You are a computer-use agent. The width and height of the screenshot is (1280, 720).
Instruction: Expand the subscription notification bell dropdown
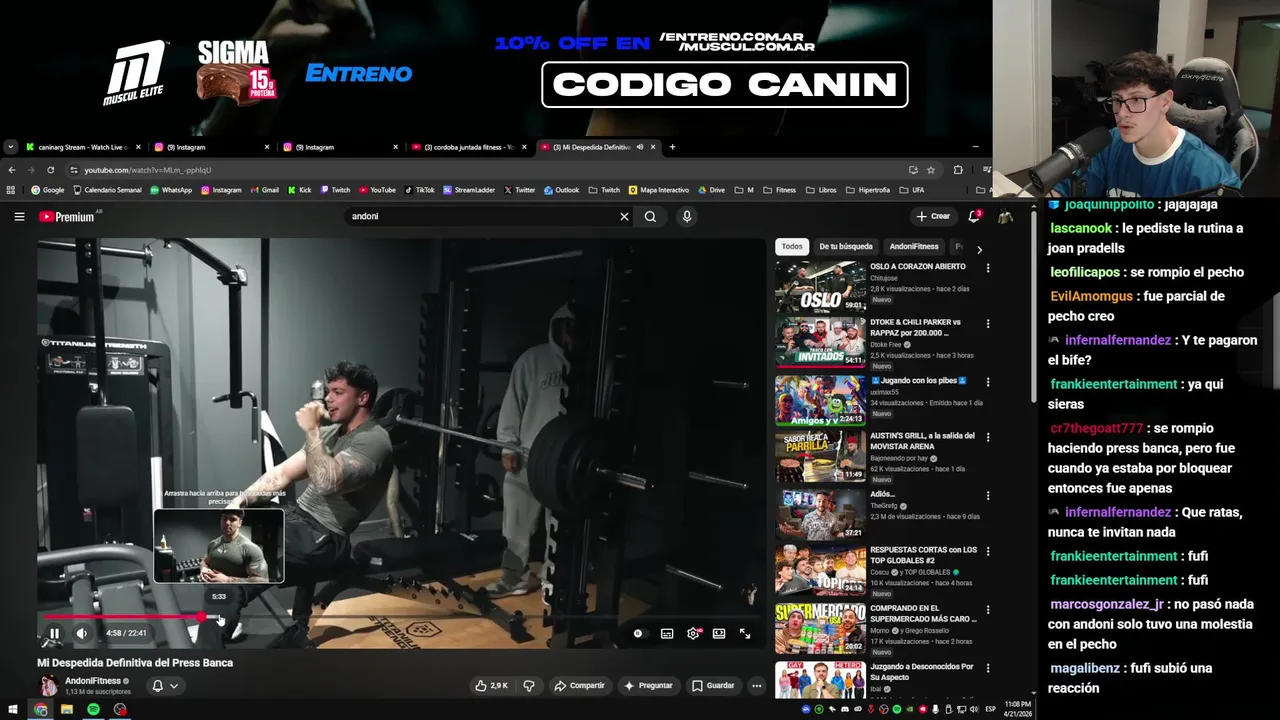(x=165, y=685)
